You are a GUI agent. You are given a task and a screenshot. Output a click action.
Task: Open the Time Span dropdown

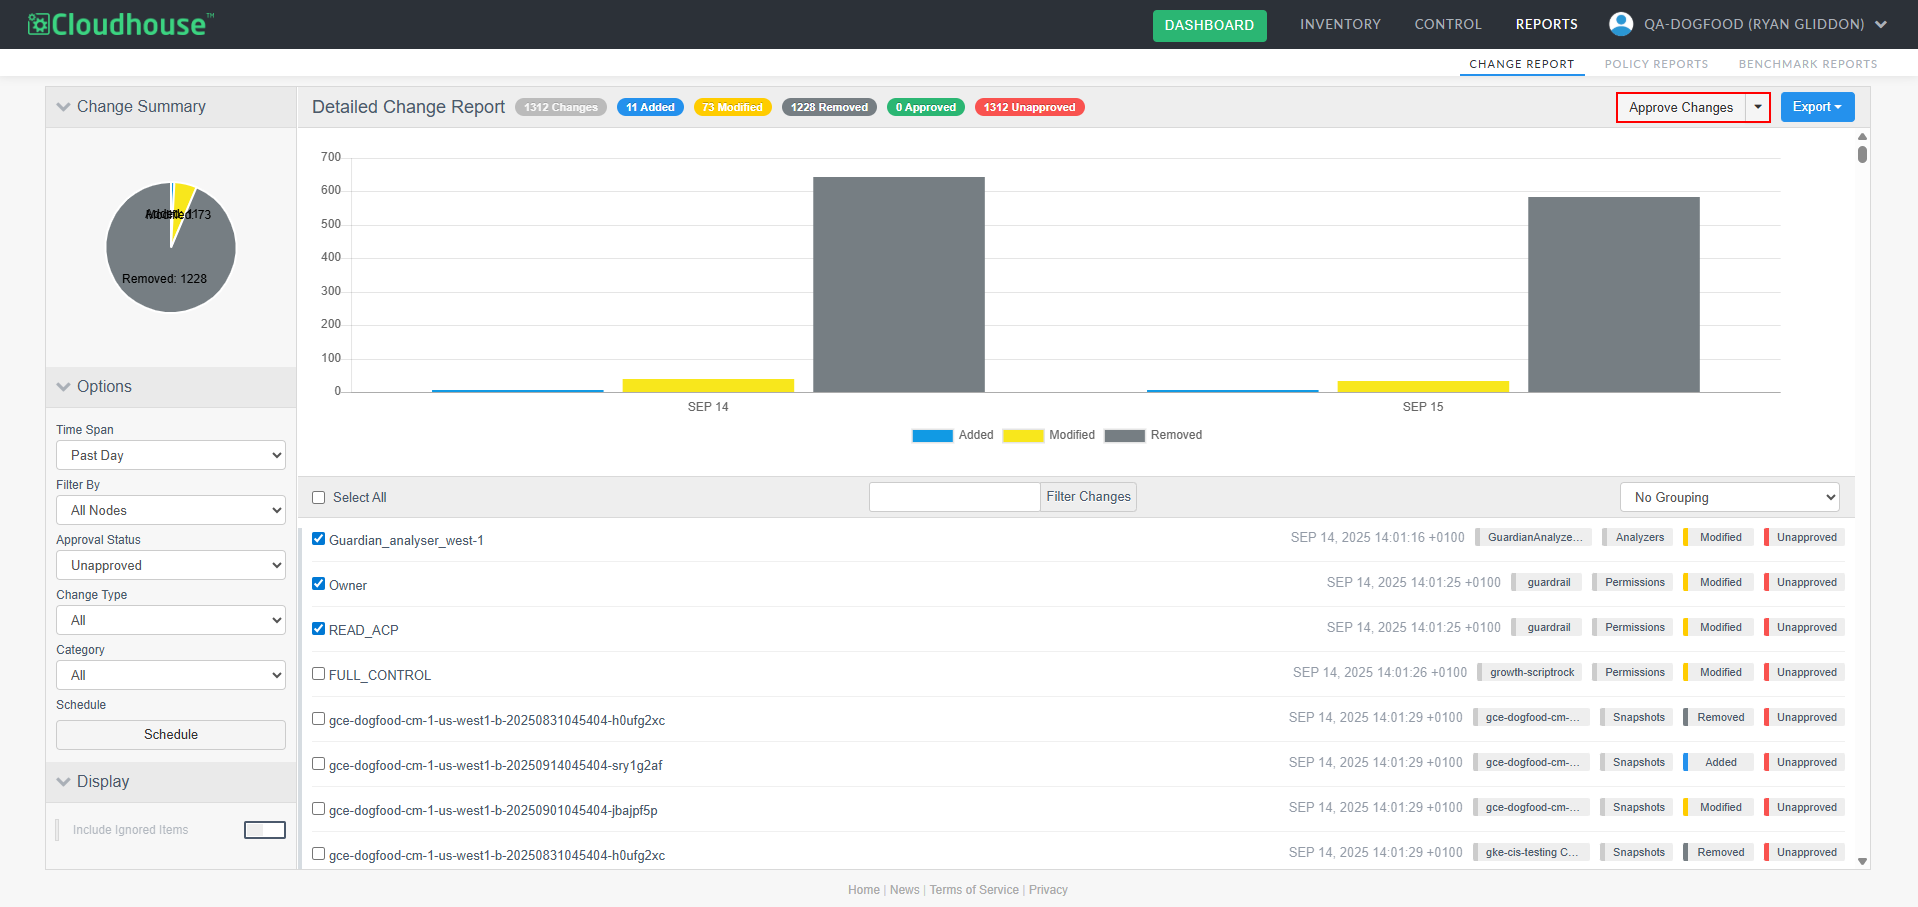[171, 455]
